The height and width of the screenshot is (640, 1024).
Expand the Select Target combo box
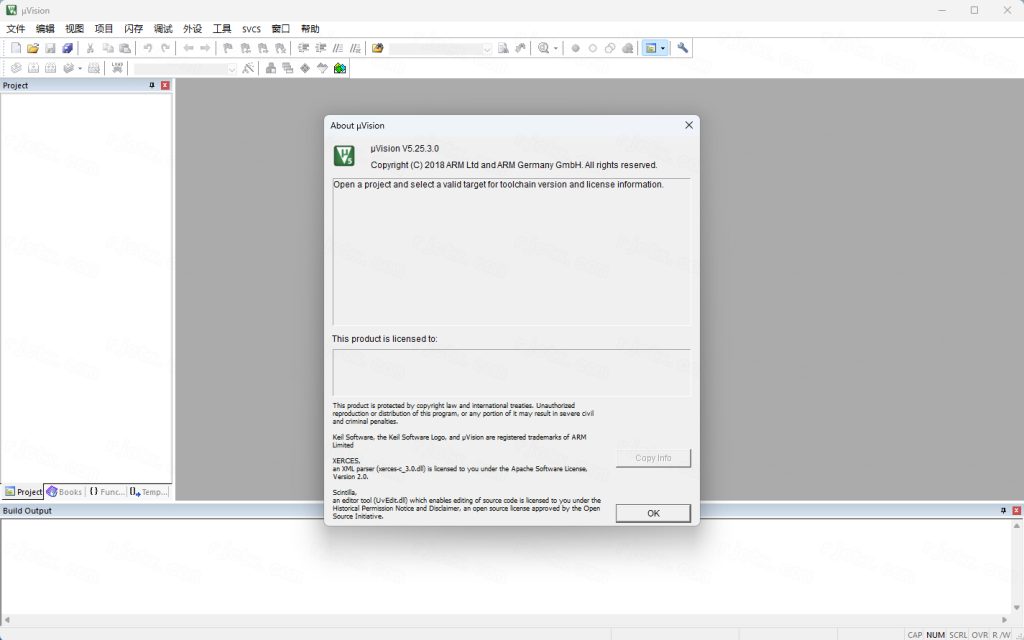click(x=232, y=69)
